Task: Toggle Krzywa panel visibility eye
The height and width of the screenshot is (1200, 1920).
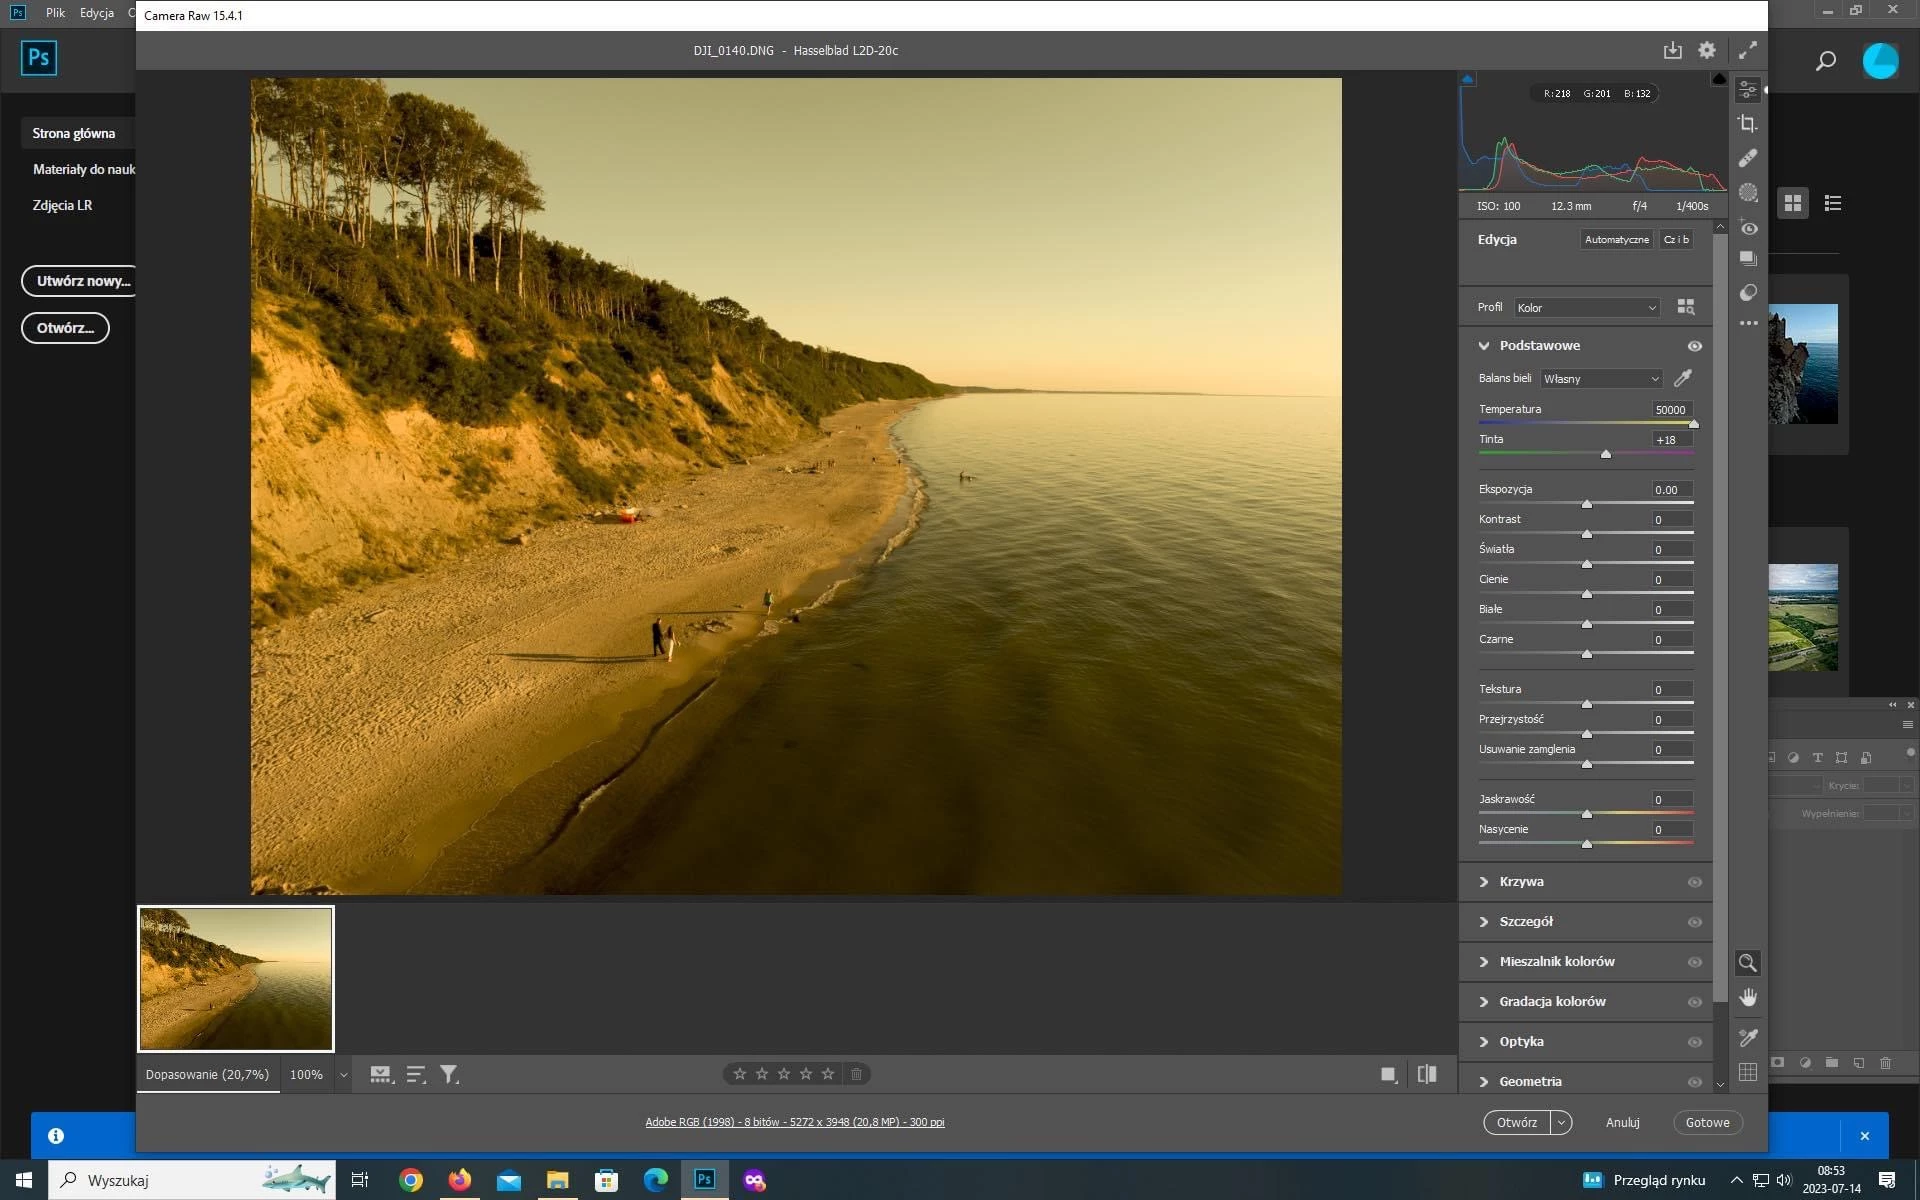Action: (1694, 882)
